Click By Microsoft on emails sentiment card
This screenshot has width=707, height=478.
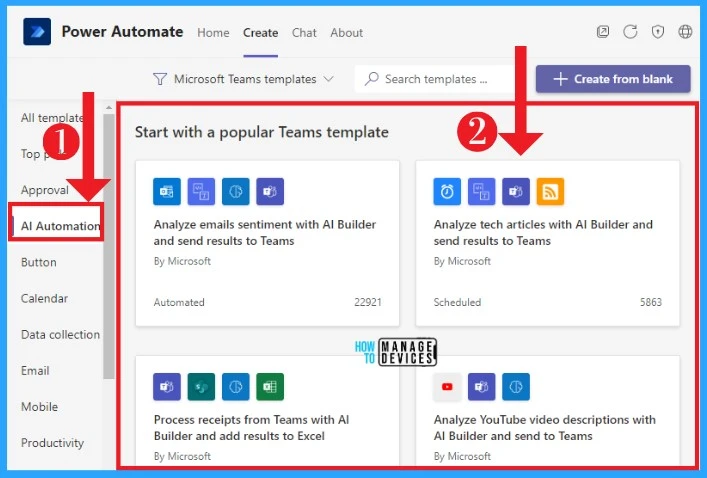182,261
